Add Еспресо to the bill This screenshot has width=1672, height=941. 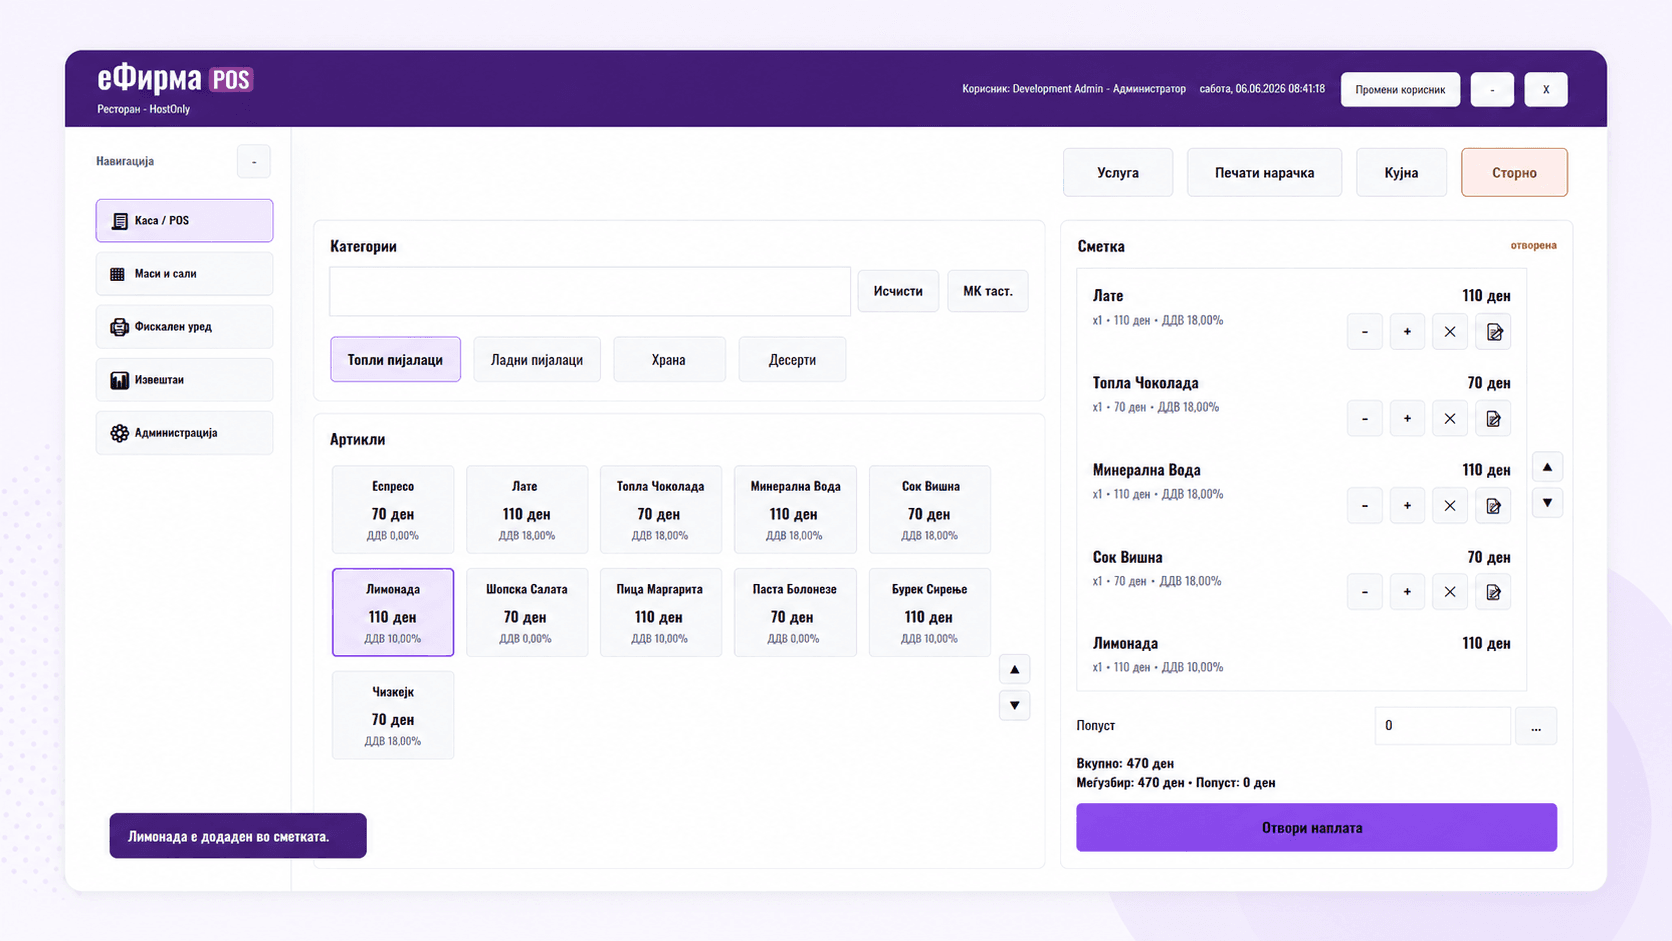(x=393, y=509)
